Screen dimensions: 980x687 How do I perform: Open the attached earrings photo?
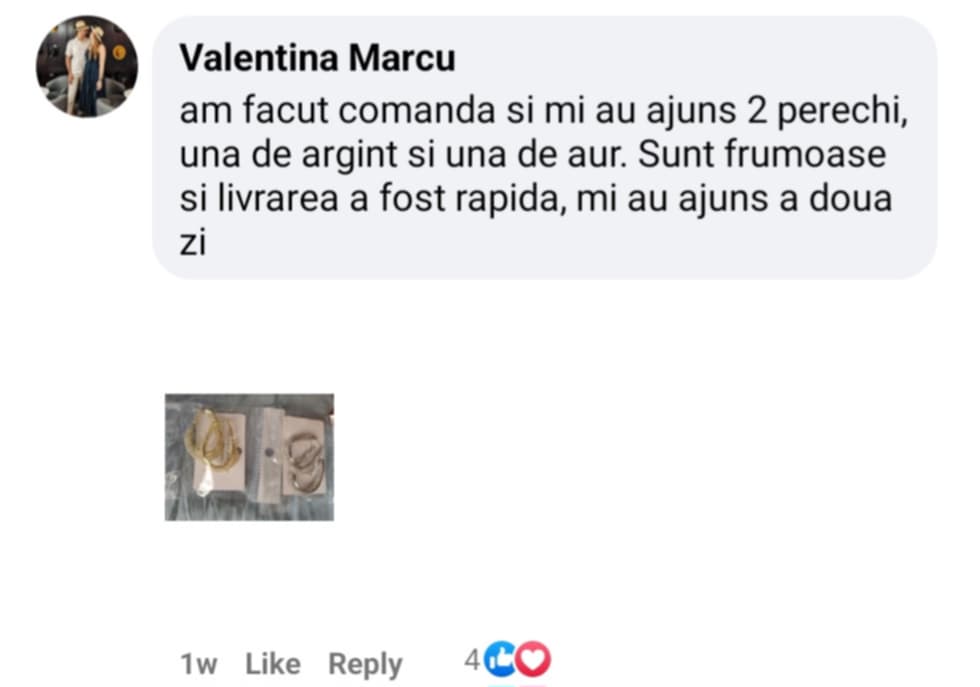[249, 457]
